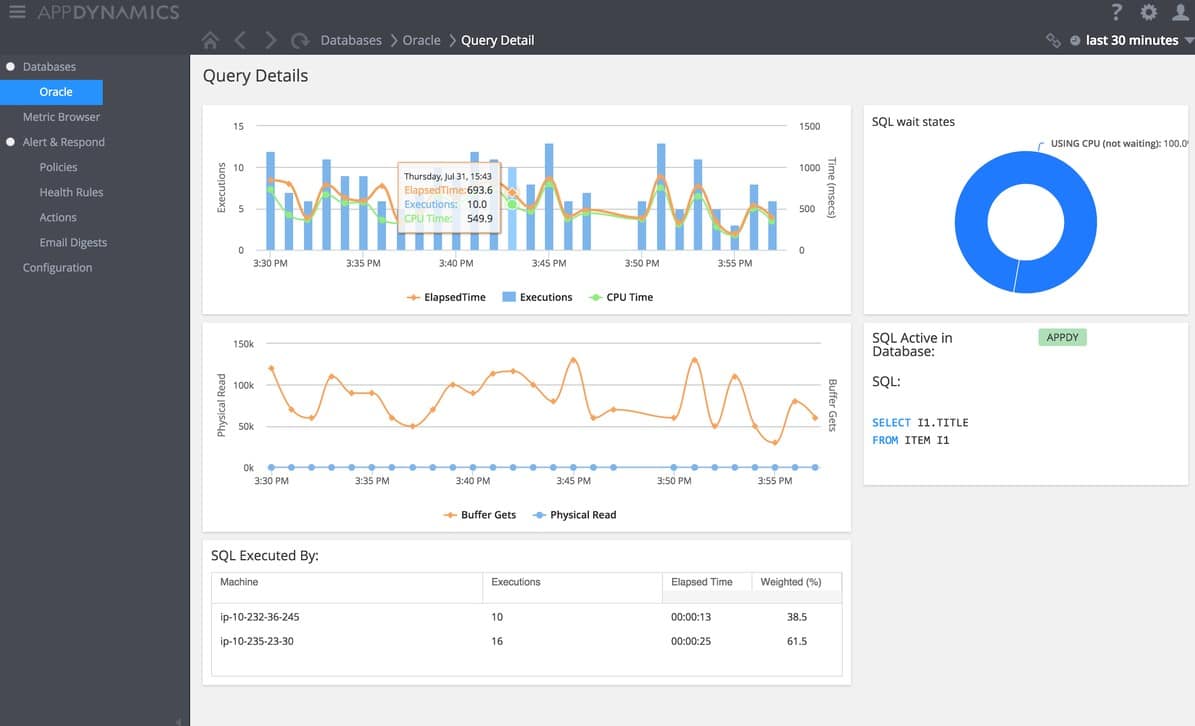
Task: Click the 38.5 weighted value
Action: pos(797,617)
